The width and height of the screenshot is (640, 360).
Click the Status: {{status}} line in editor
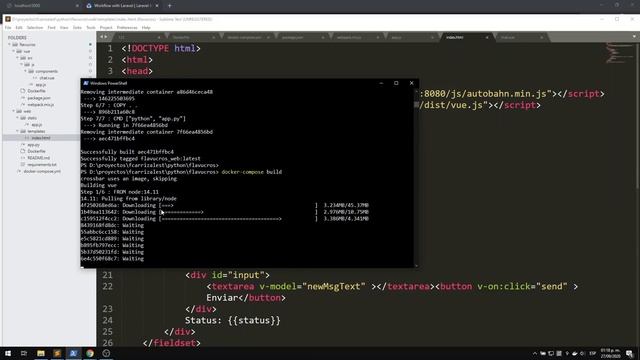click(x=233, y=320)
